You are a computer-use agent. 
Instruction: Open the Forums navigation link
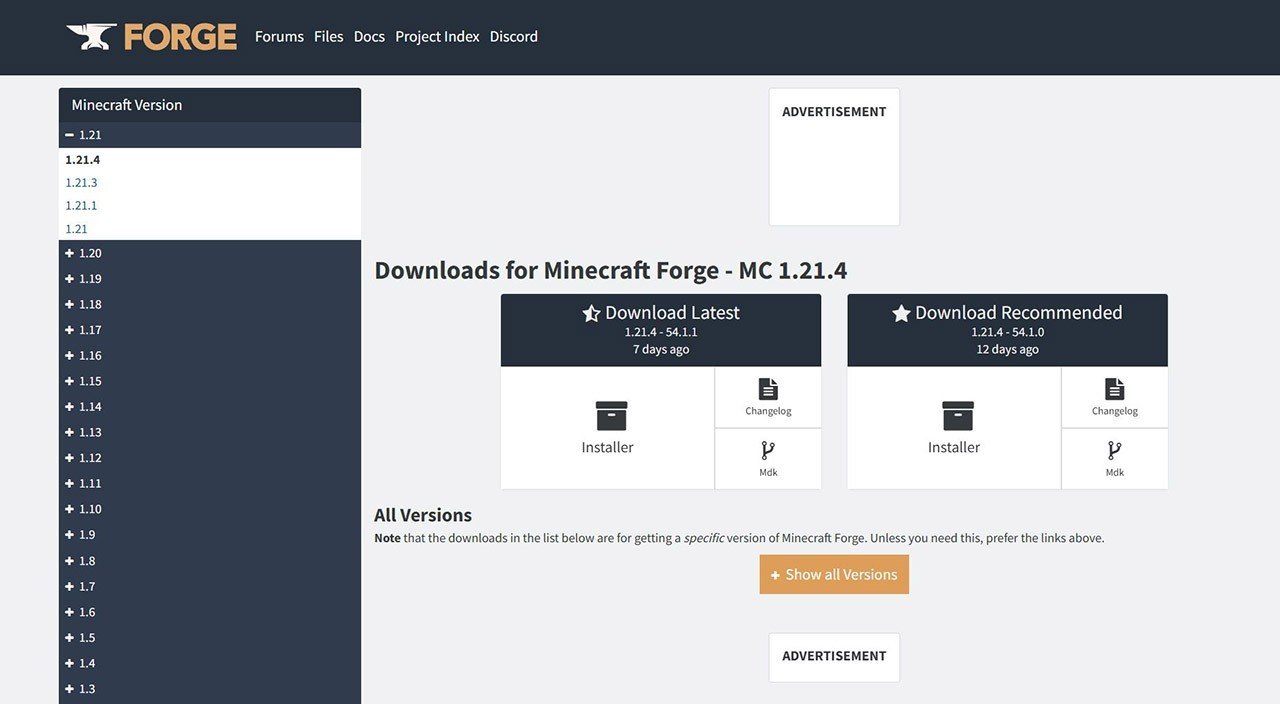click(279, 37)
